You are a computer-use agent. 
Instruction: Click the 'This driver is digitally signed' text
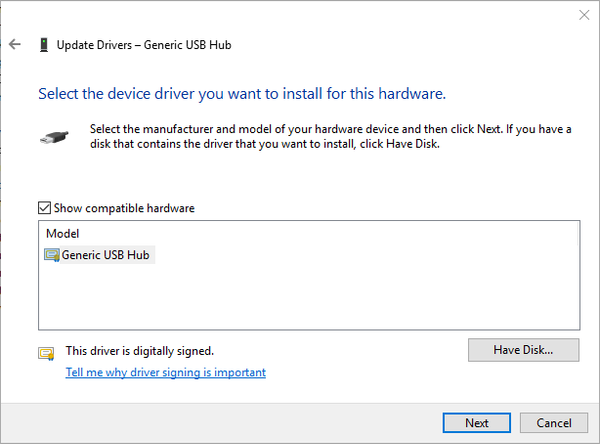(x=140, y=351)
